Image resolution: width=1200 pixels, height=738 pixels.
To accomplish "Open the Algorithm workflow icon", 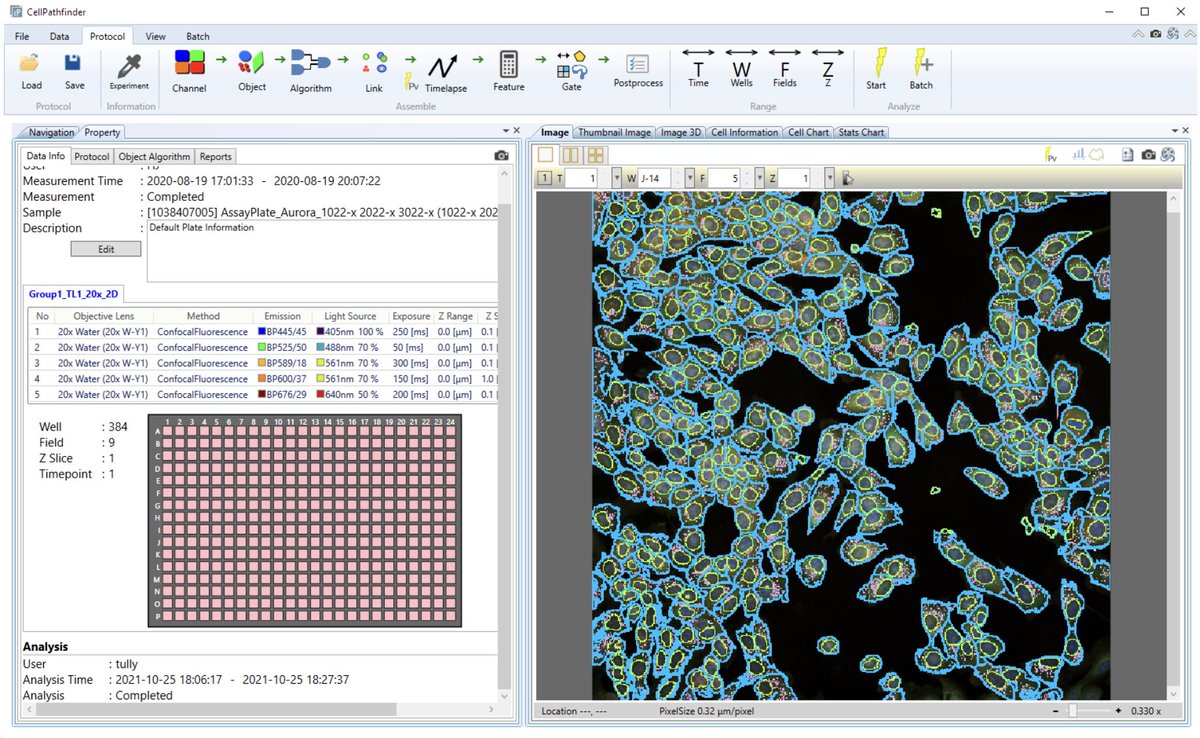I will point(311,71).
